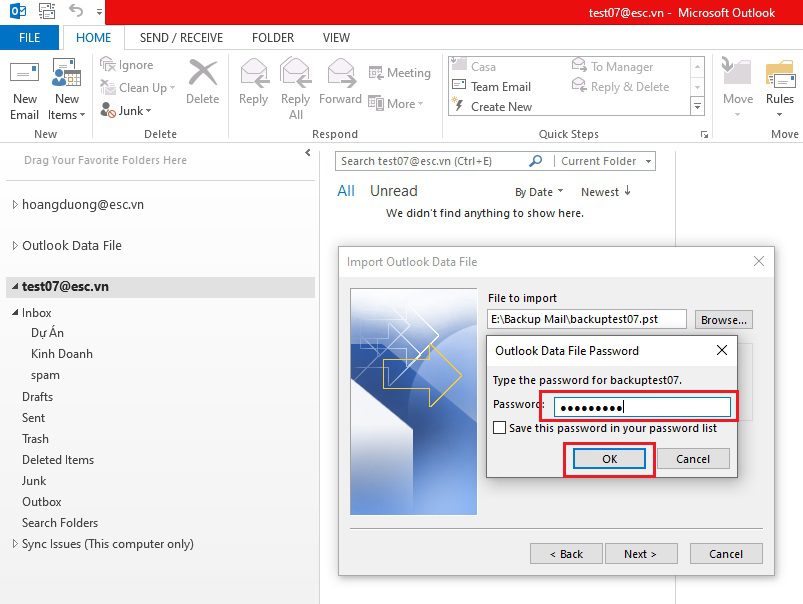803x604 pixels.
Task: Open the Dự Án folder
Action: [47, 332]
